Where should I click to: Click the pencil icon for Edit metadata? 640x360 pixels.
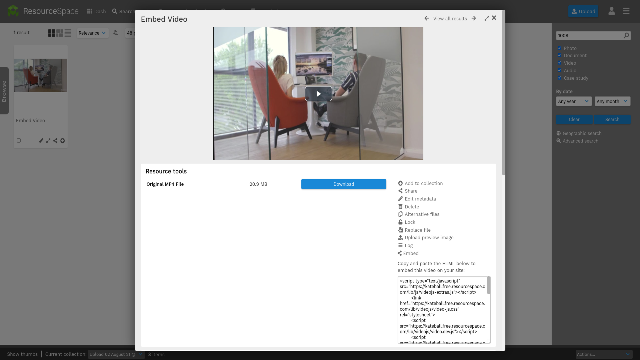400,199
